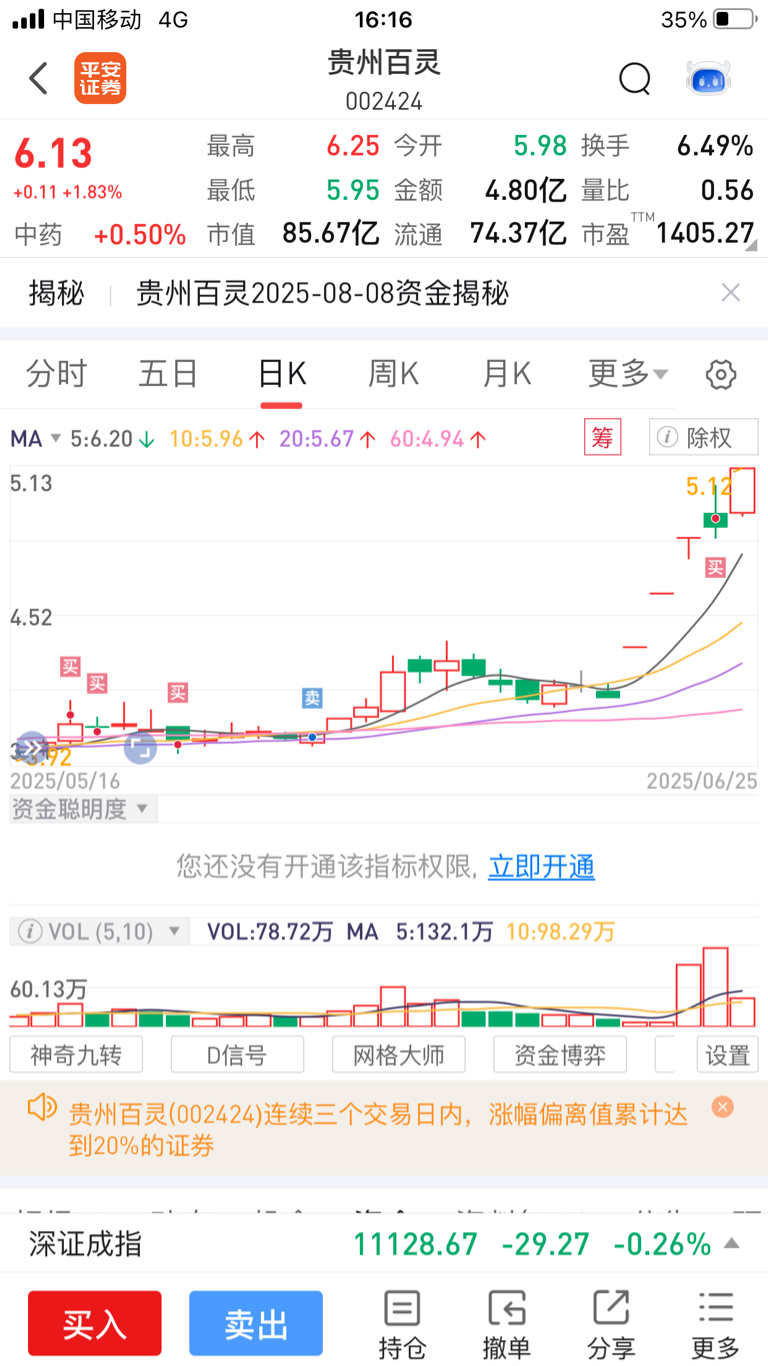
Task: Dismiss the orange 涨幅偏离值 notice
Action: coord(723,1107)
